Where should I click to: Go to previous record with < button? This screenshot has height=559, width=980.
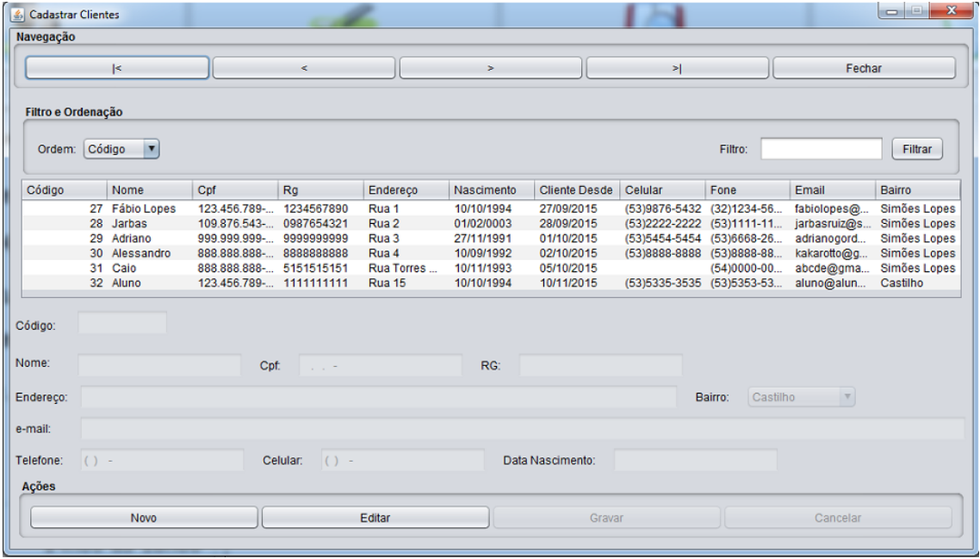(304, 68)
